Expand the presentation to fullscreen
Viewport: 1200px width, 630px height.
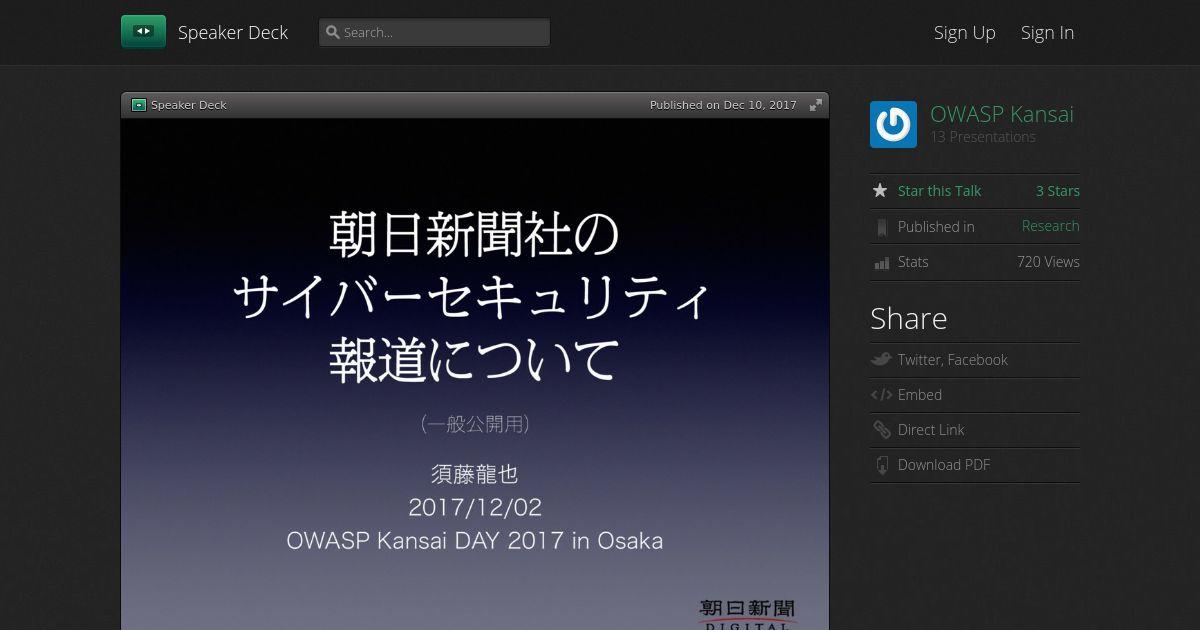click(x=816, y=105)
